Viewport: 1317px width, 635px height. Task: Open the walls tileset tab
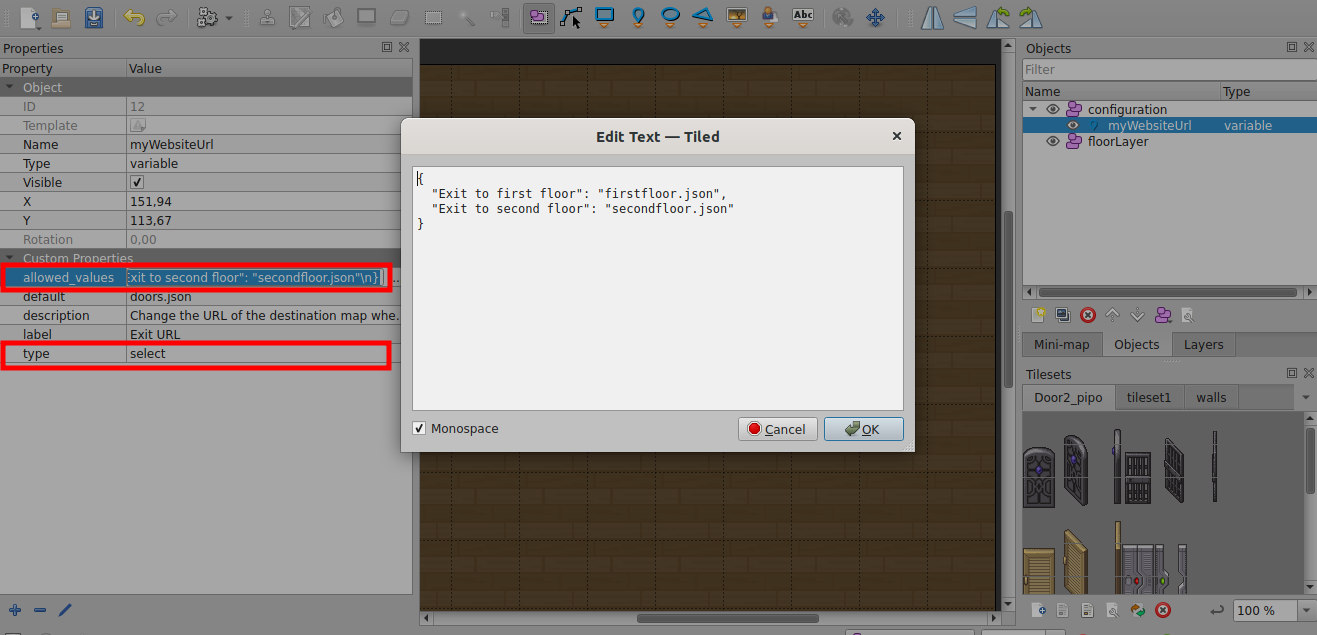tap(1211, 397)
